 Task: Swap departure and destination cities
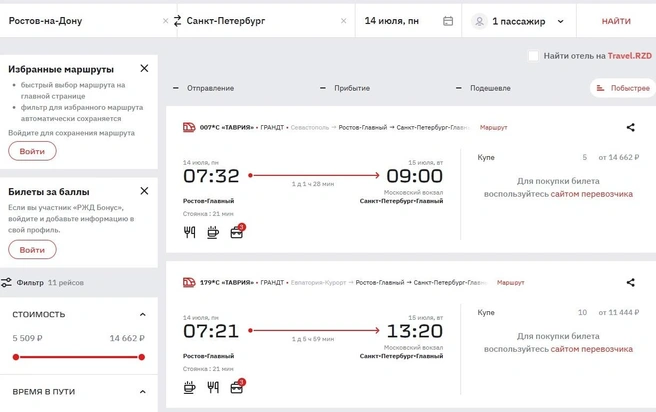point(177,21)
